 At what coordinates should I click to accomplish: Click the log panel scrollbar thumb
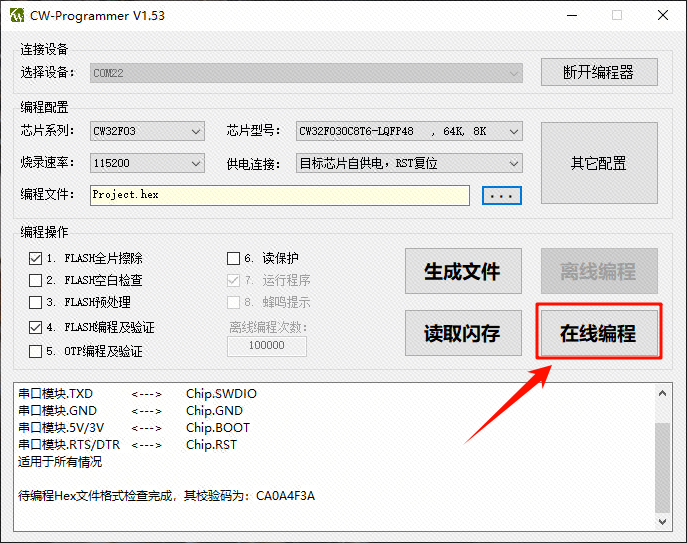point(662,467)
